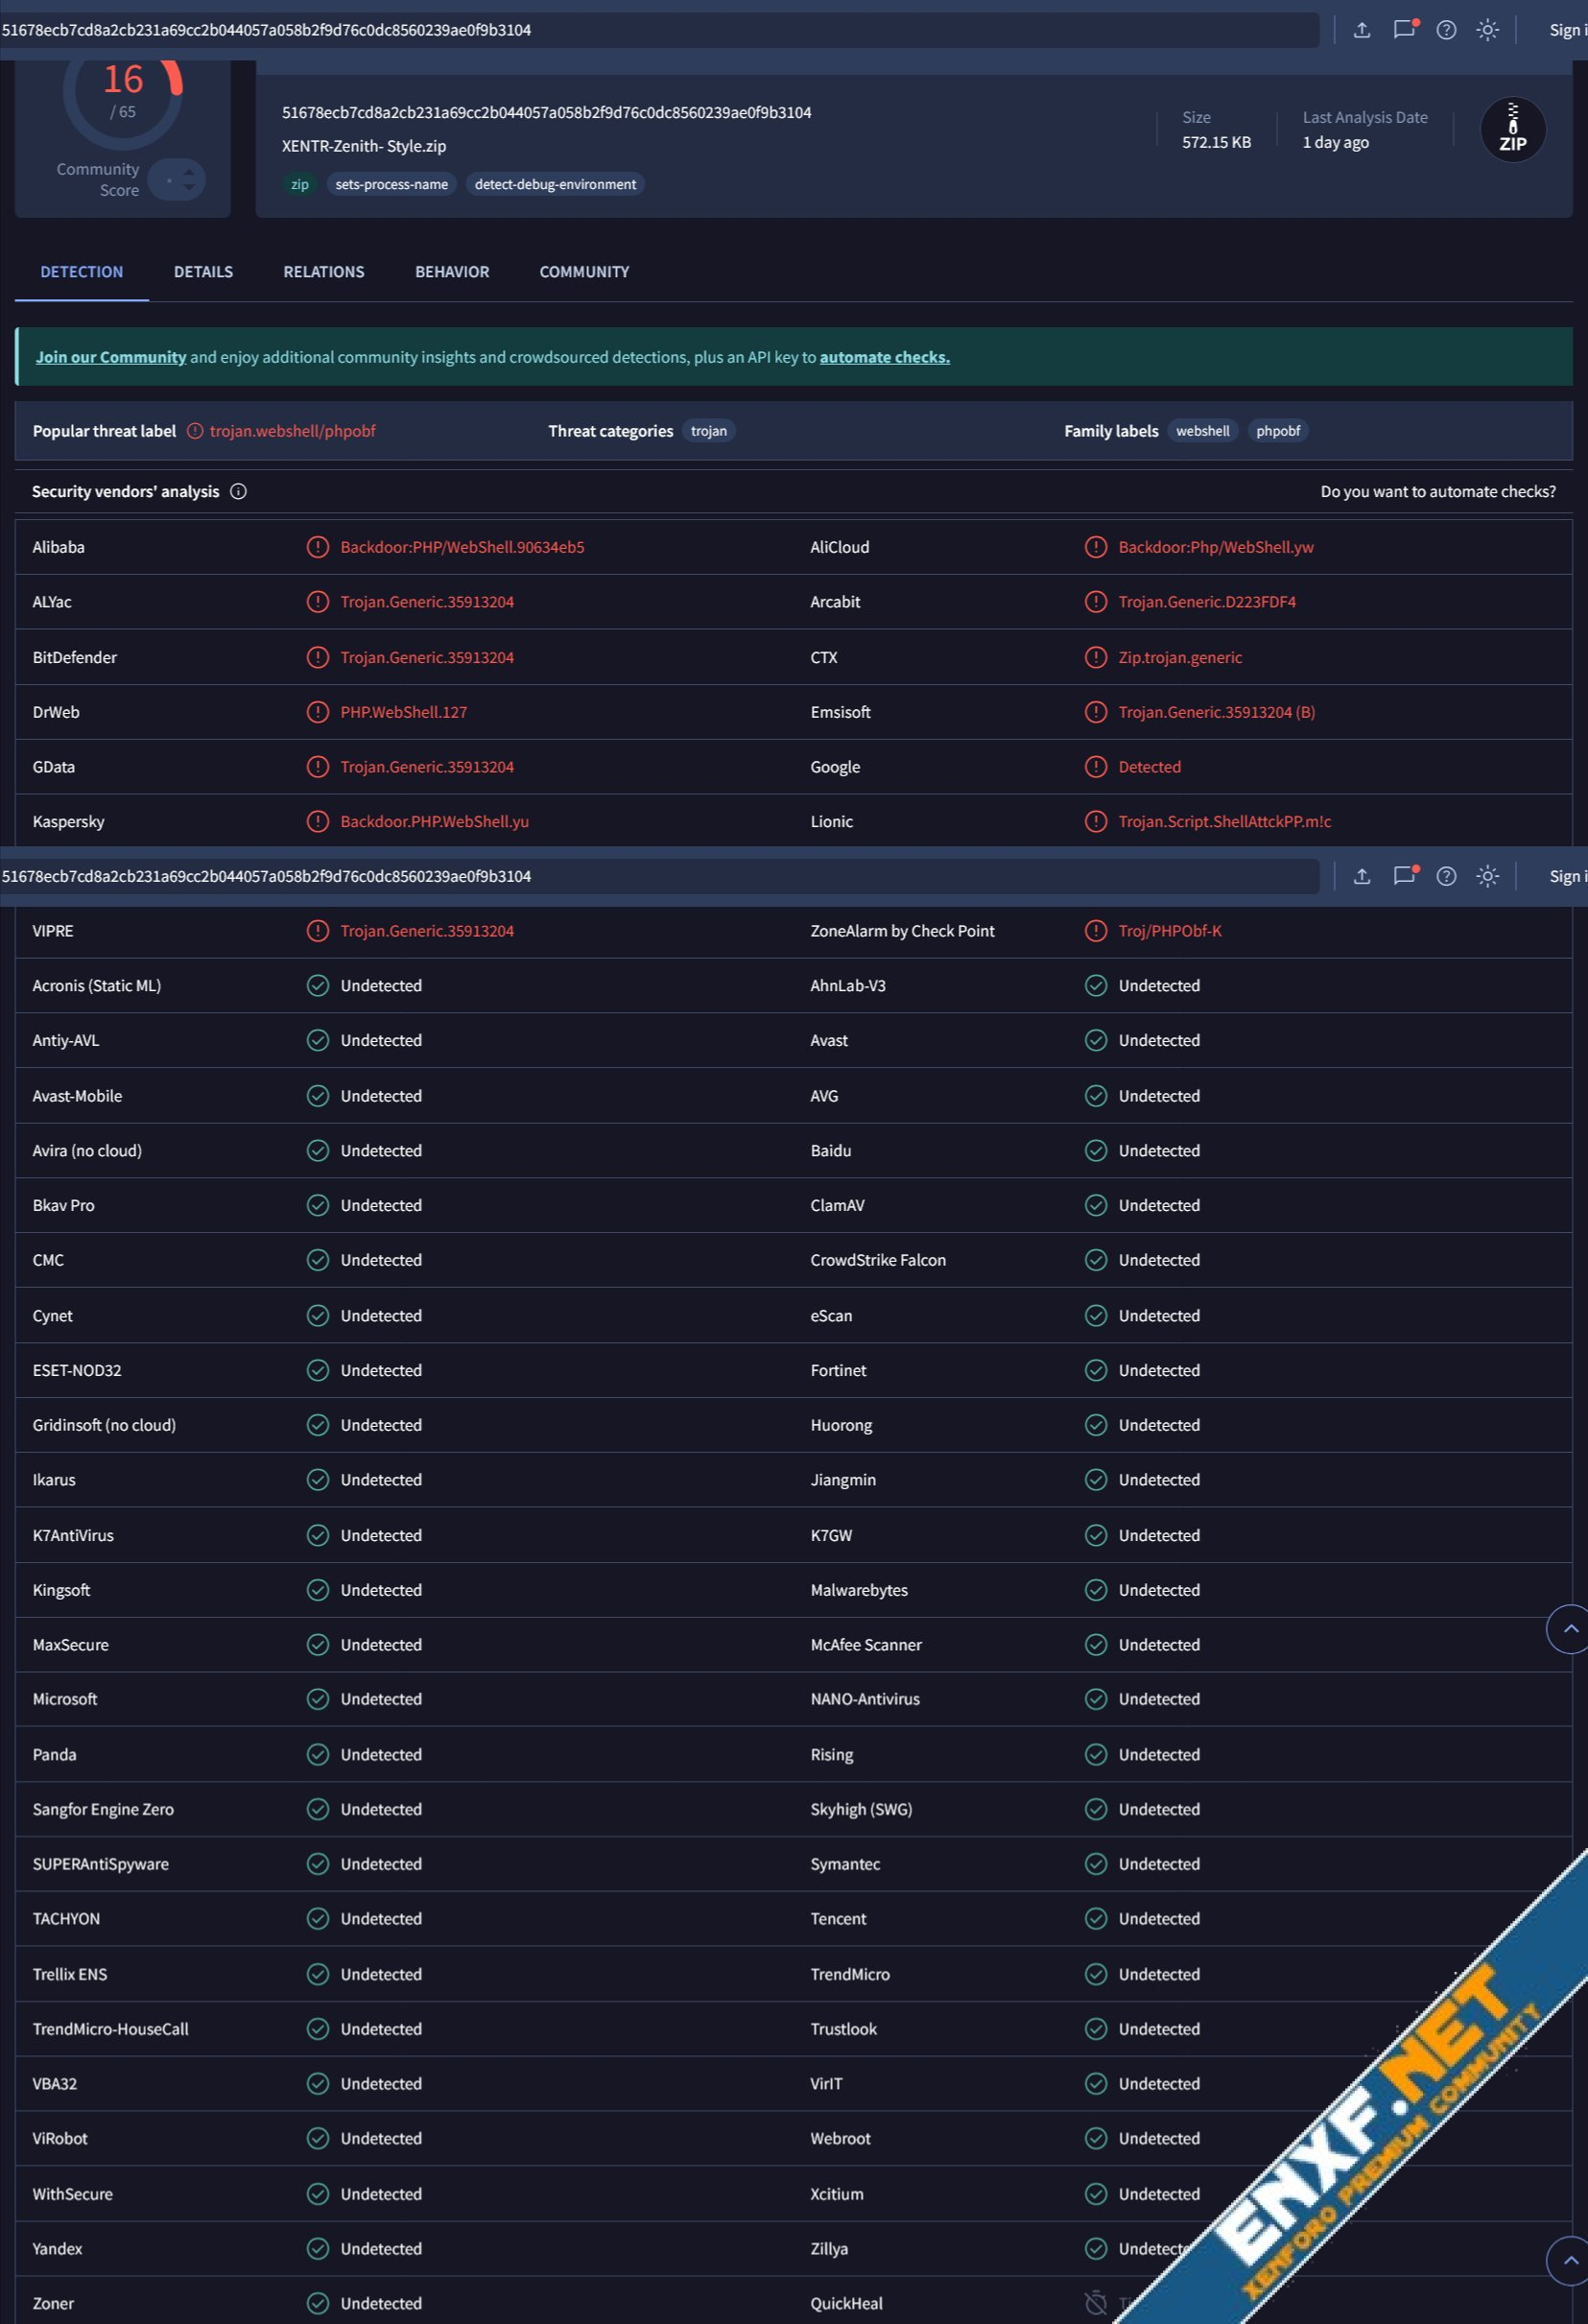This screenshot has height=2324, width=1588.
Task: Click the alert icon in Alibaba's detection row
Action: pyautogui.click(x=318, y=547)
